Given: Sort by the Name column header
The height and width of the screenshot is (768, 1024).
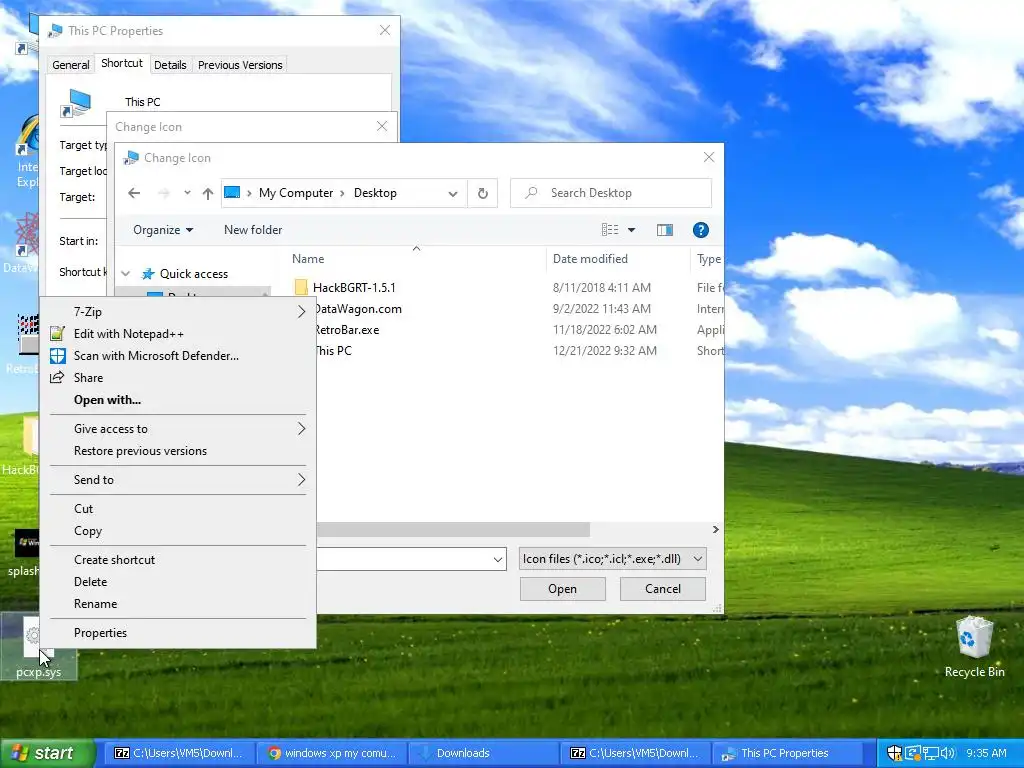Looking at the screenshot, I should (x=416, y=259).
